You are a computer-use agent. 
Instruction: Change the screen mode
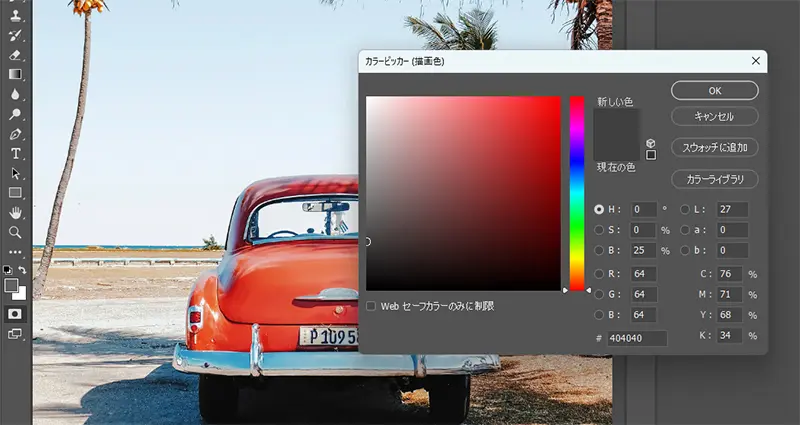(x=15, y=334)
